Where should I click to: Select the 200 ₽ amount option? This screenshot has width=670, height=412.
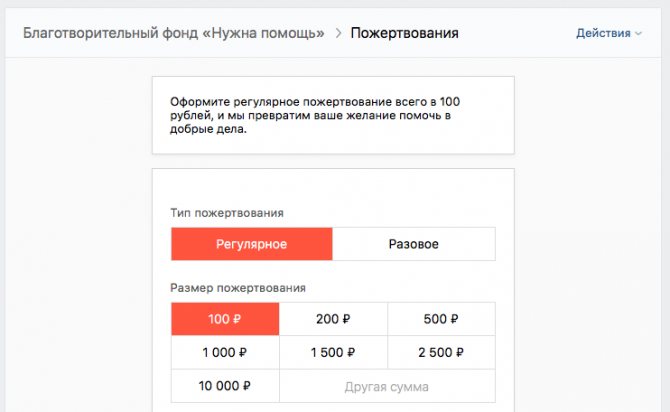[x=333, y=319]
